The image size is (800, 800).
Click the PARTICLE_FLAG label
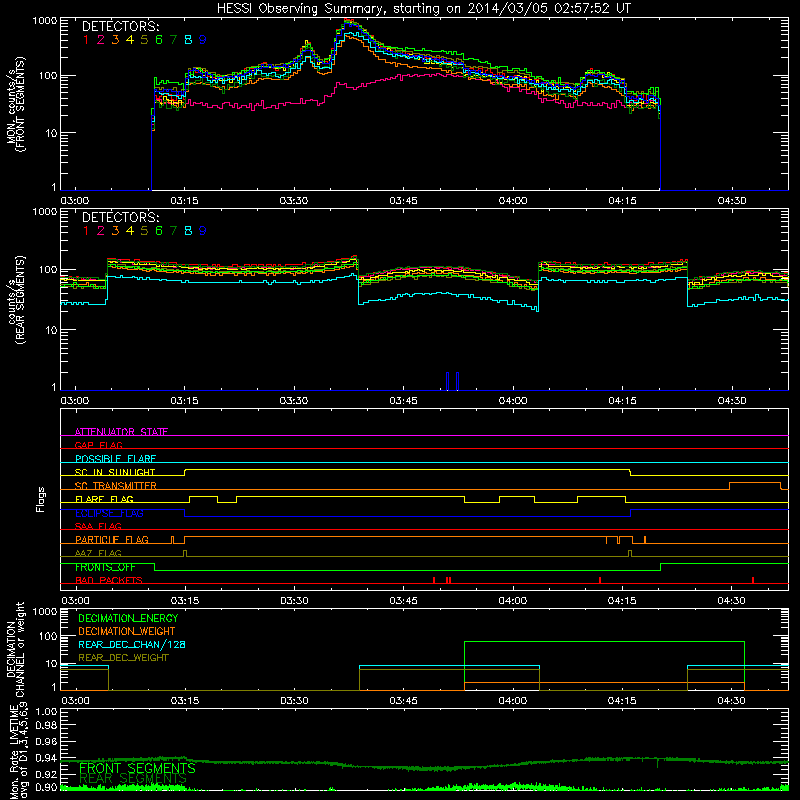click(x=112, y=539)
